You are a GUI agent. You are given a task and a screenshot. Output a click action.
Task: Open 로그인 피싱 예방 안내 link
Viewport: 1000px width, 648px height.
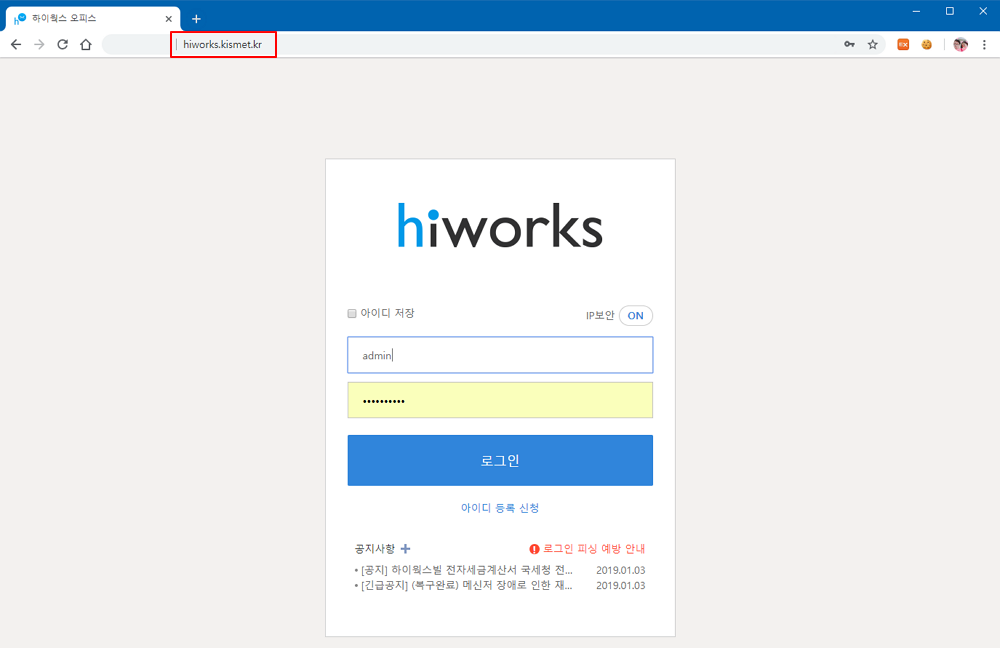[594, 549]
